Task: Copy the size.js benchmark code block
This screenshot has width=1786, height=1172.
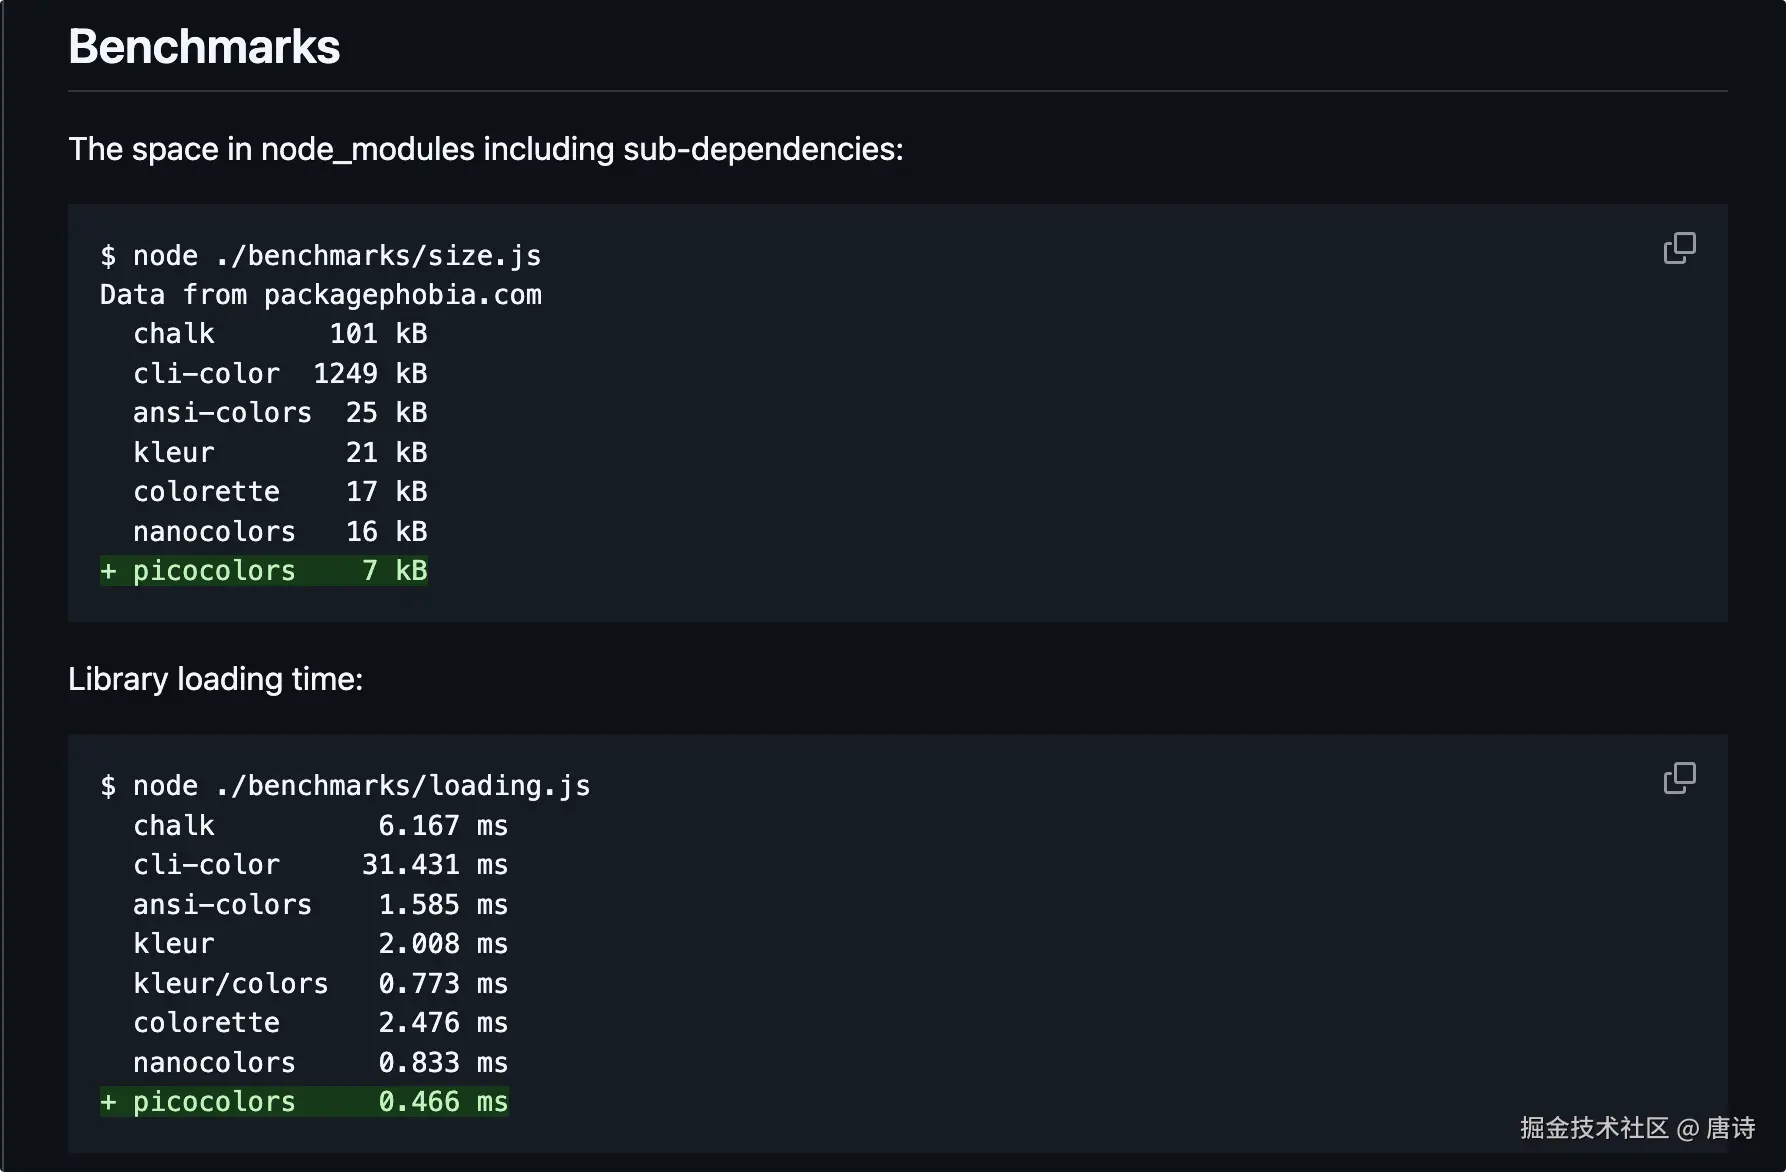Action: 1679,248
